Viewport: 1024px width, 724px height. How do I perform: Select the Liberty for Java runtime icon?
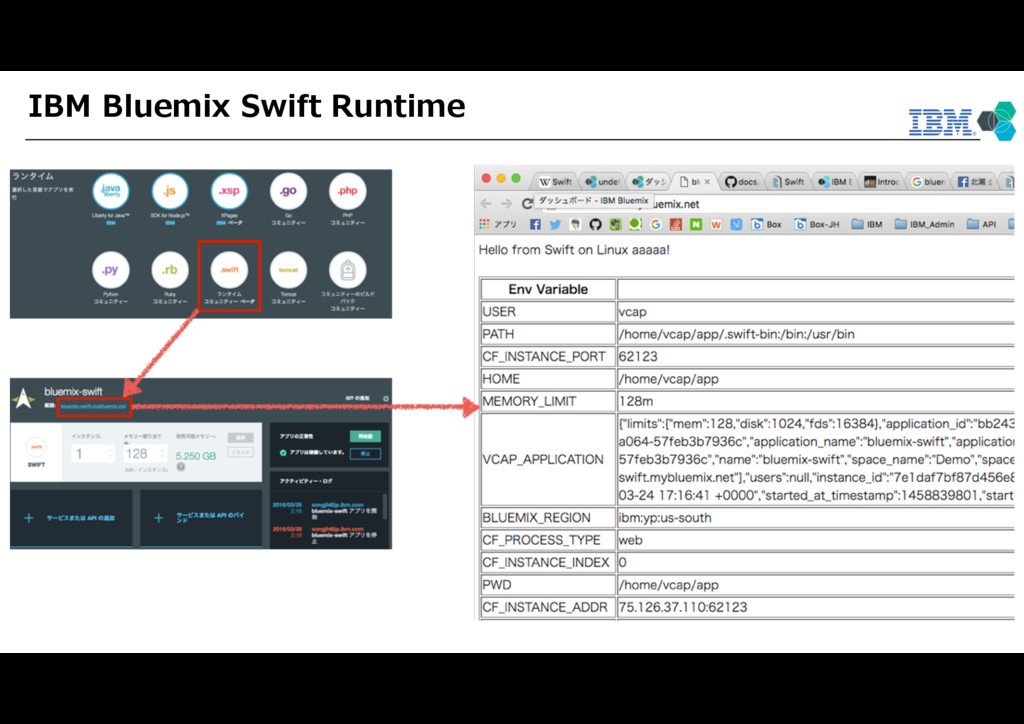[x=110, y=191]
